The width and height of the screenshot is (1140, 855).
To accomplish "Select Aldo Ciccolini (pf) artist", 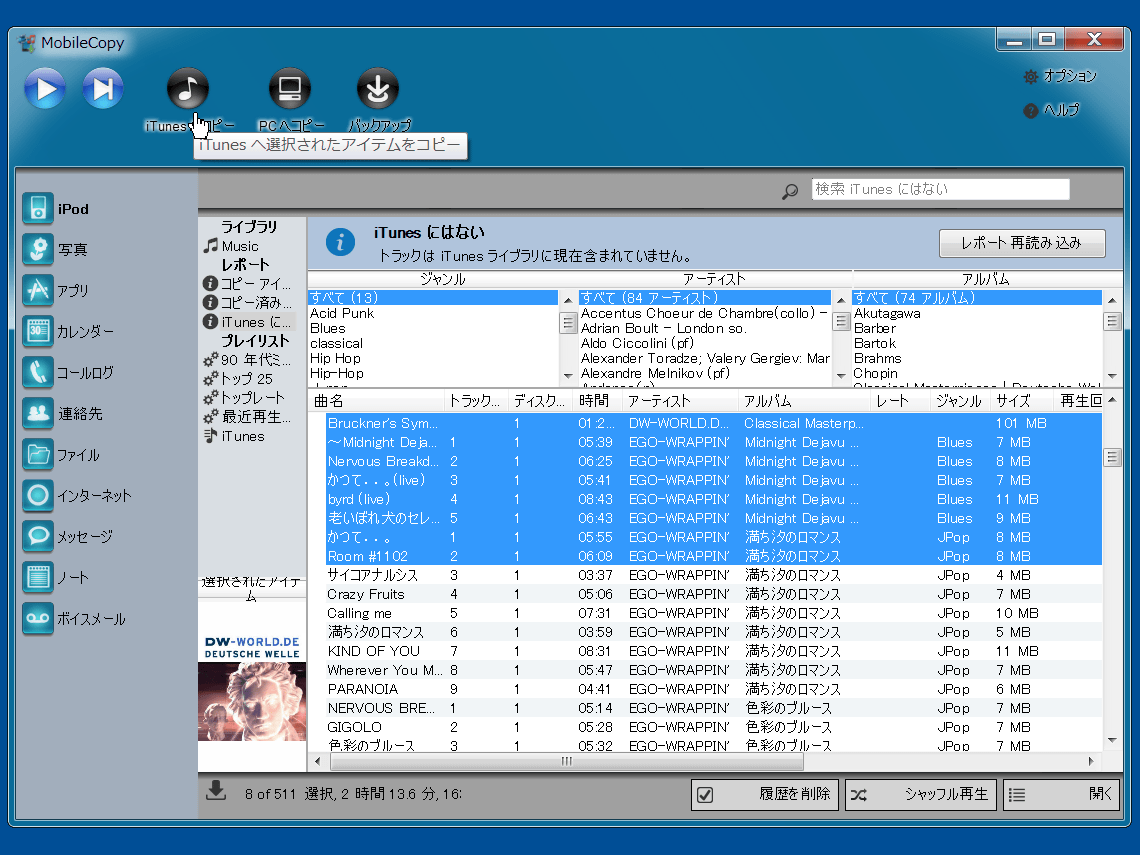I will pos(705,343).
